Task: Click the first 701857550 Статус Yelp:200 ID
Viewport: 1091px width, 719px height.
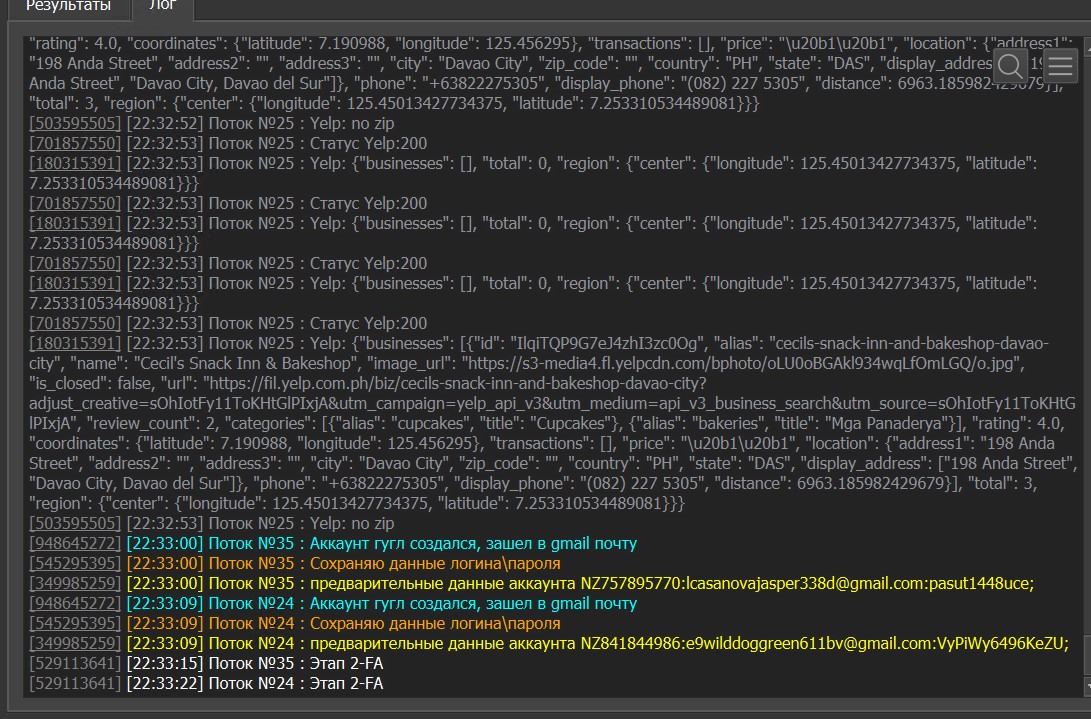Action: click(x=76, y=144)
